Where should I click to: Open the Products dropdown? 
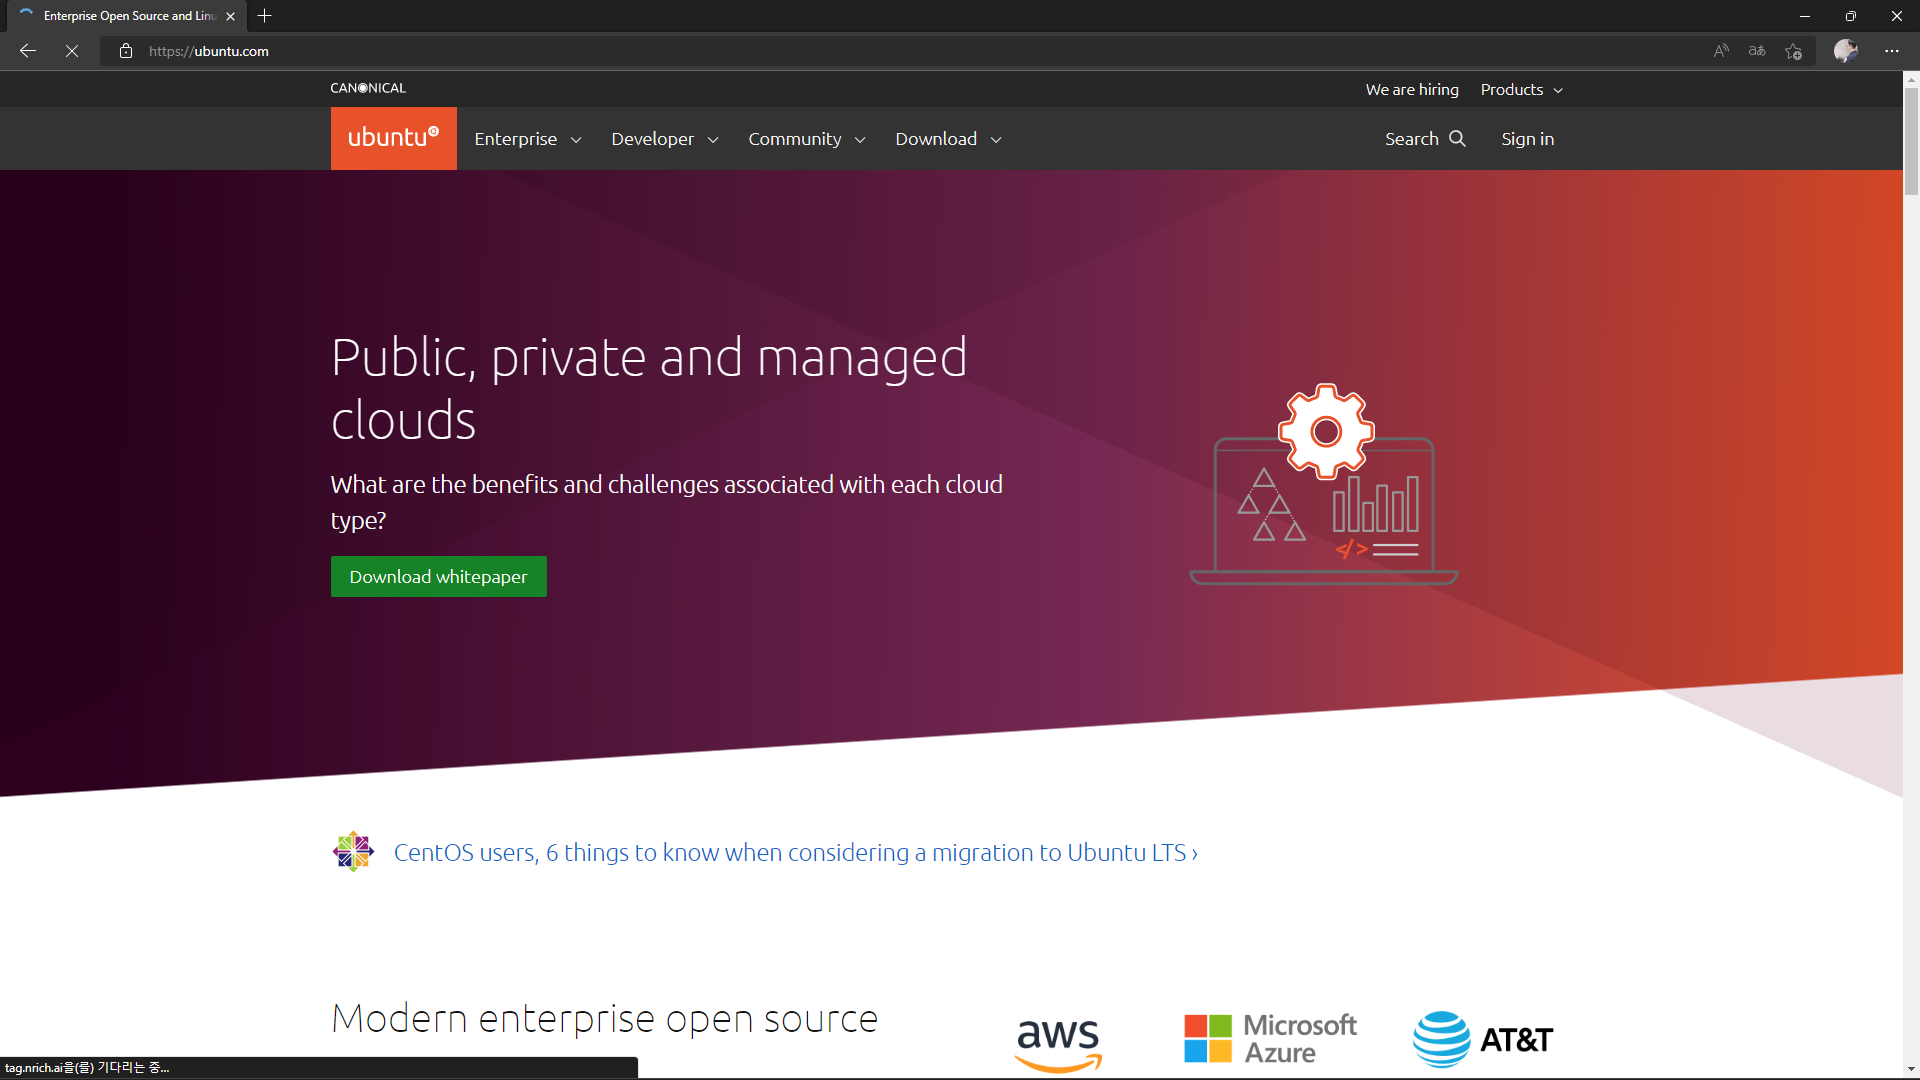[1521, 90]
